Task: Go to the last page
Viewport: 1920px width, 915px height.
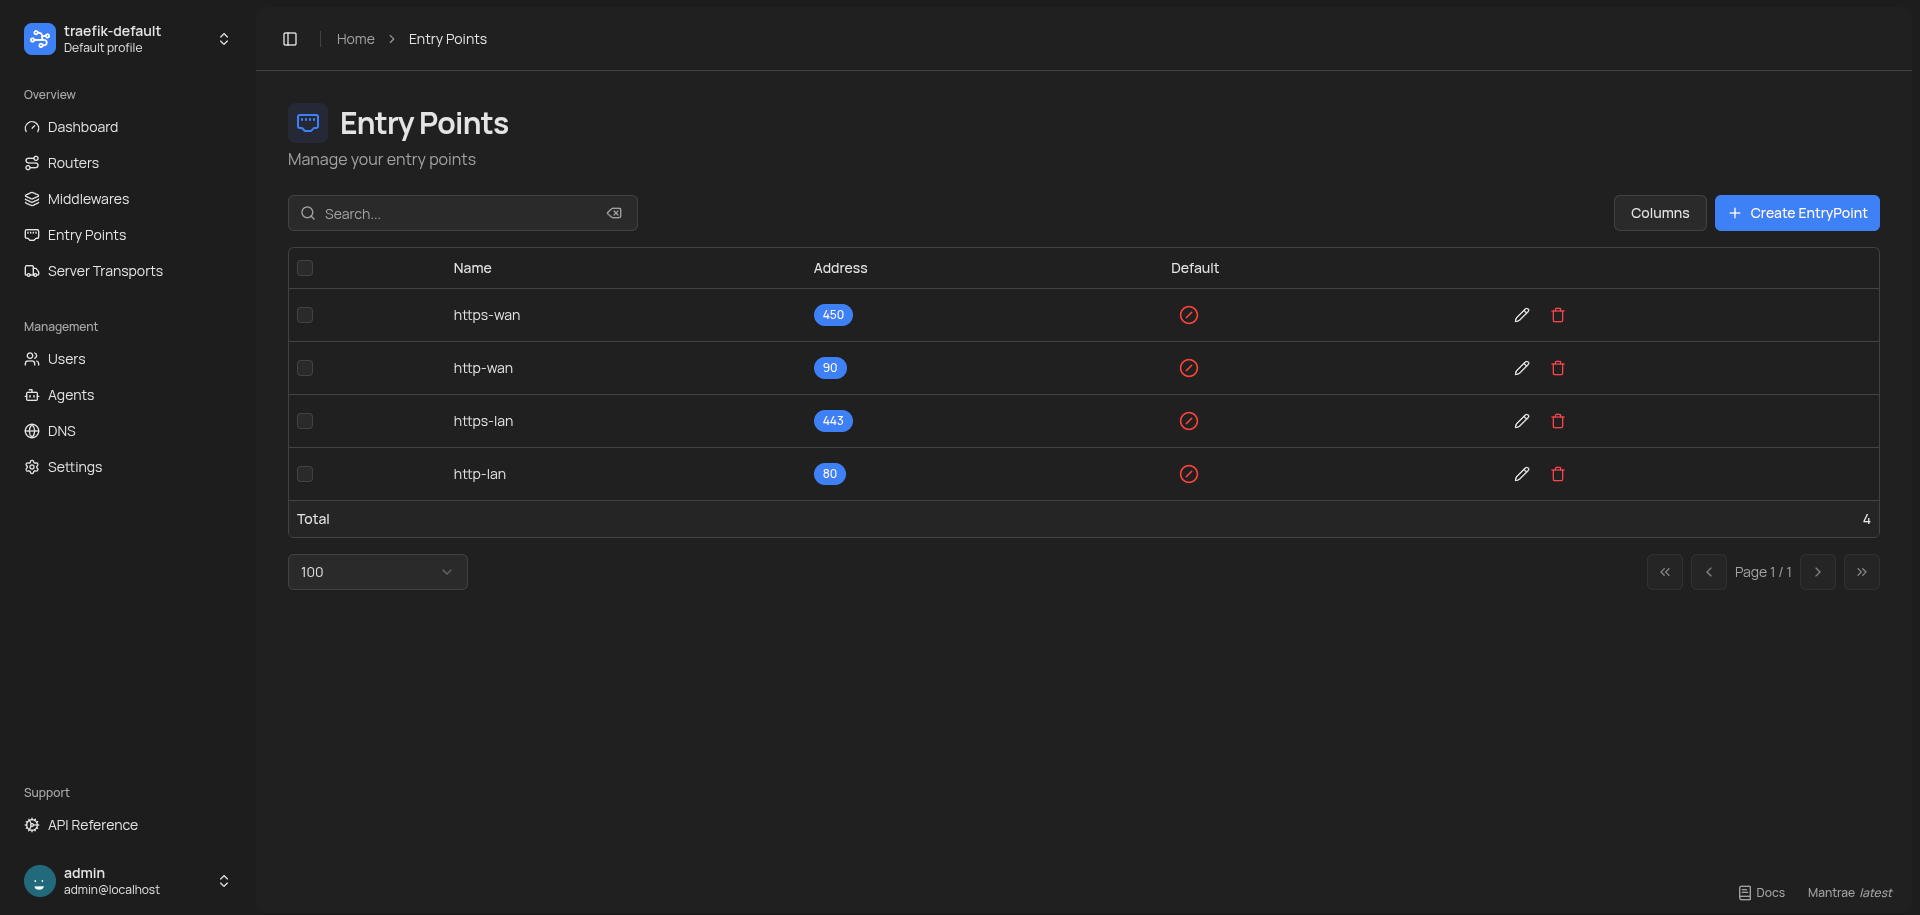Action: [1861, 572]
